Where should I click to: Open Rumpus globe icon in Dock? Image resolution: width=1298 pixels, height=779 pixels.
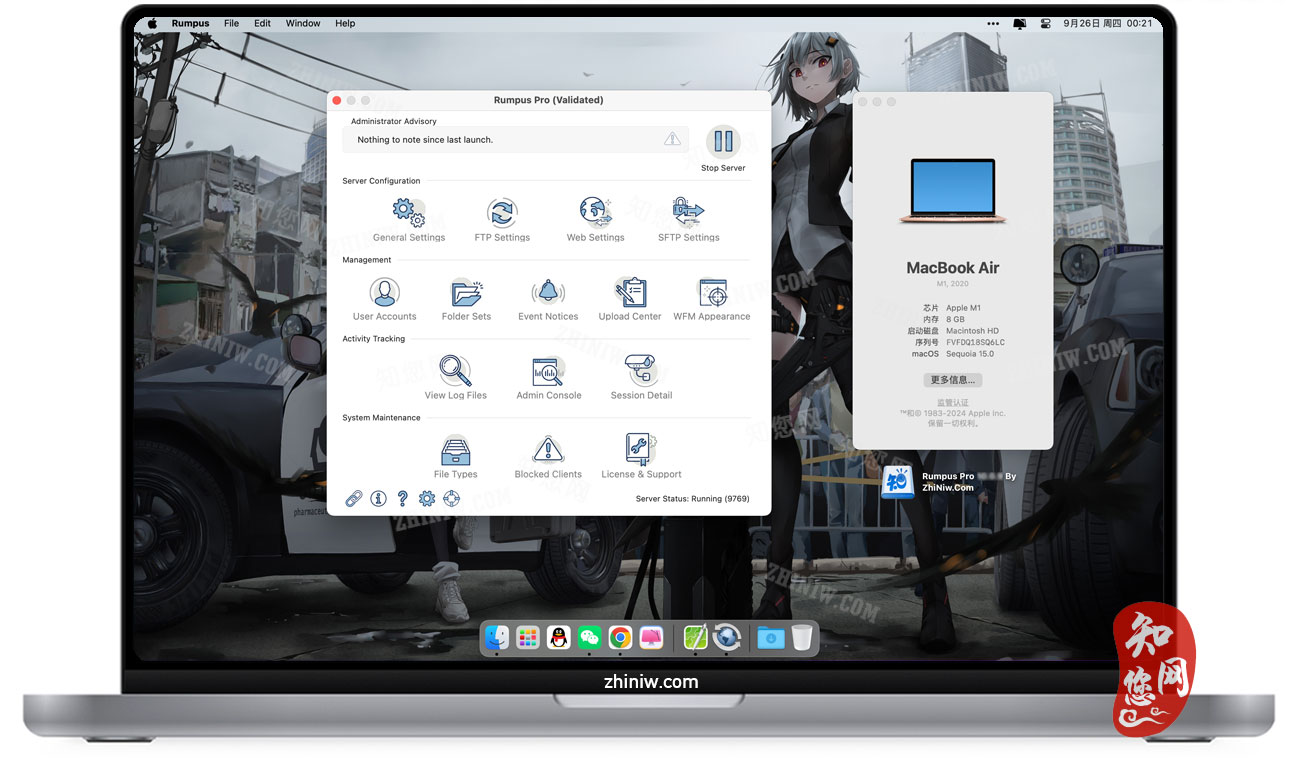point(727,637)
